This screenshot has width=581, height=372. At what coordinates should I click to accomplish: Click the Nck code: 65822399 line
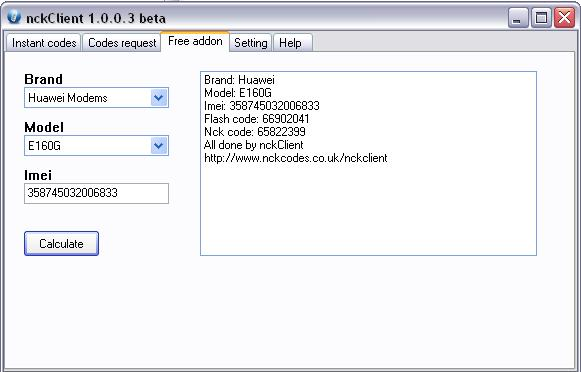255,132
